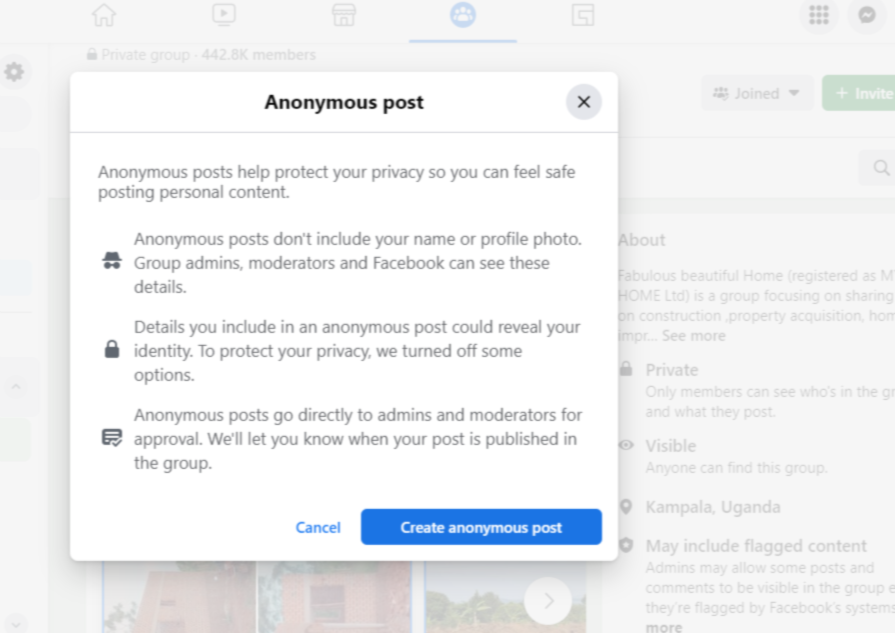Click the 'Visible' label in About
Viewport: 895px width, 633px height.
671,446
